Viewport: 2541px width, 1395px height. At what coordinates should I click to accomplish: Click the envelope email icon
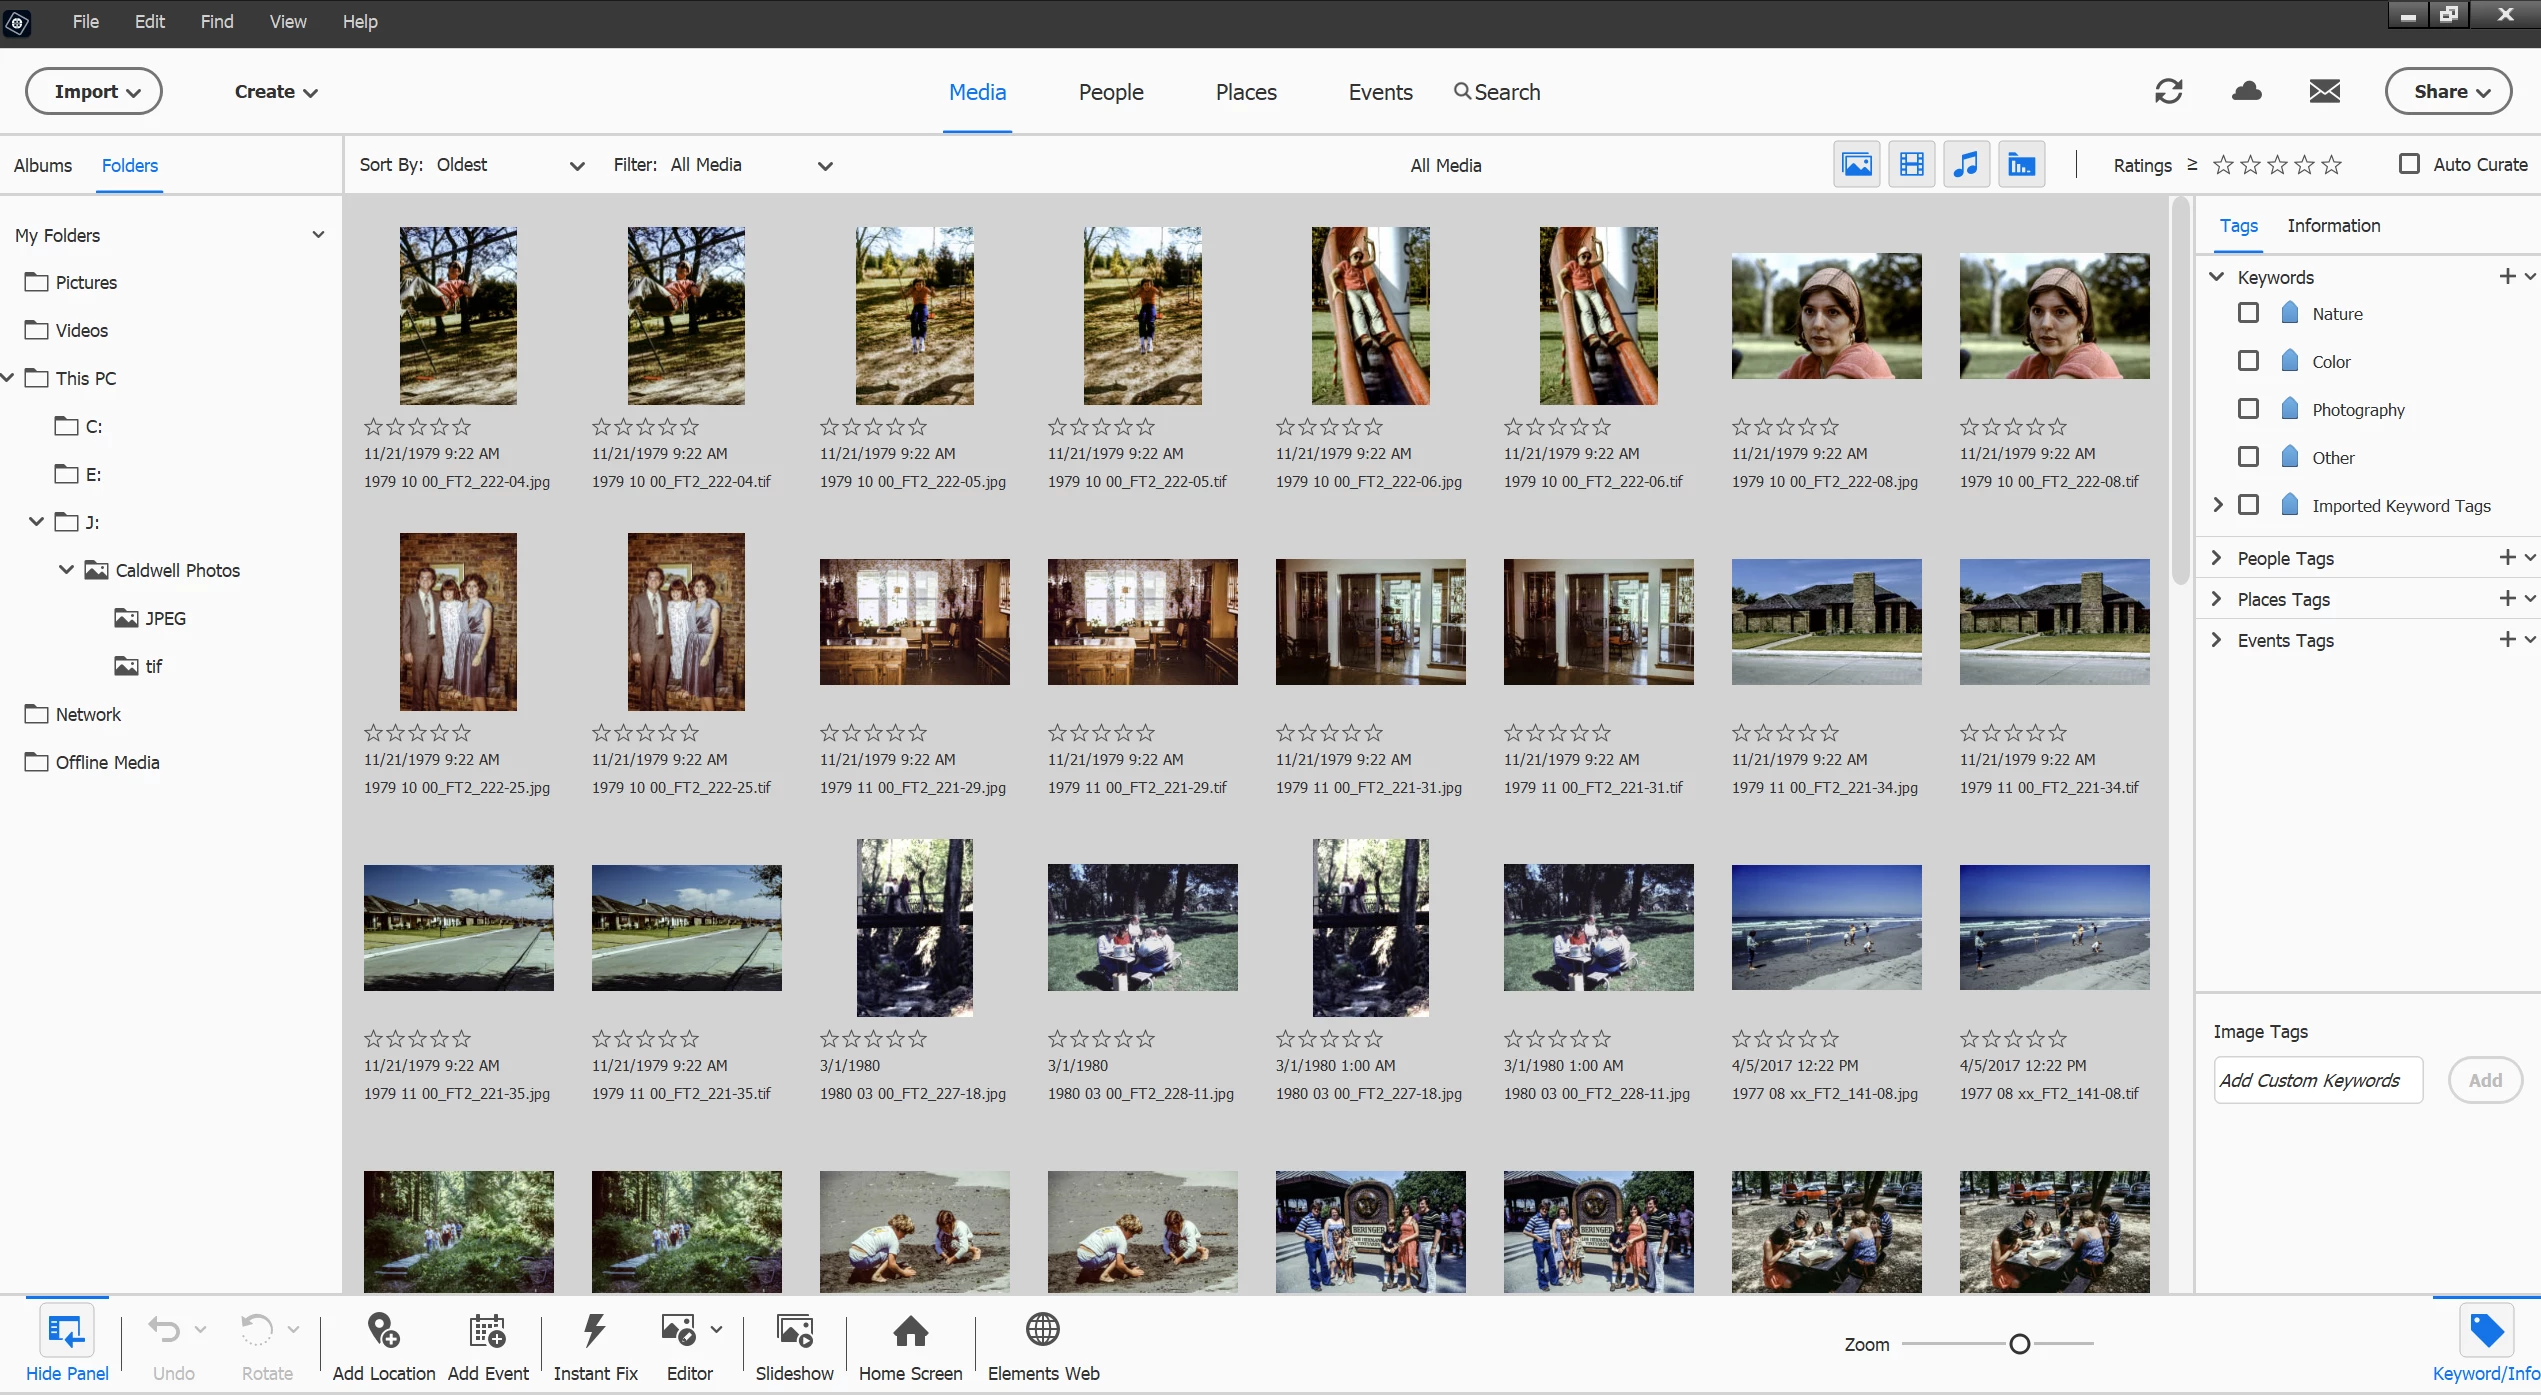(x=2324, y=92)
